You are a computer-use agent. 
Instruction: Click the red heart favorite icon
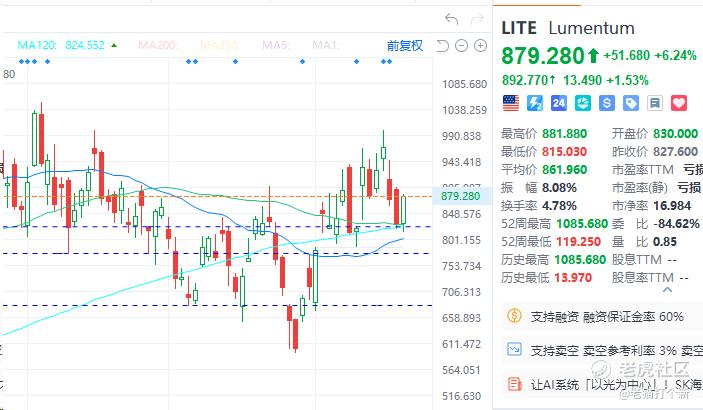point(679,103)
